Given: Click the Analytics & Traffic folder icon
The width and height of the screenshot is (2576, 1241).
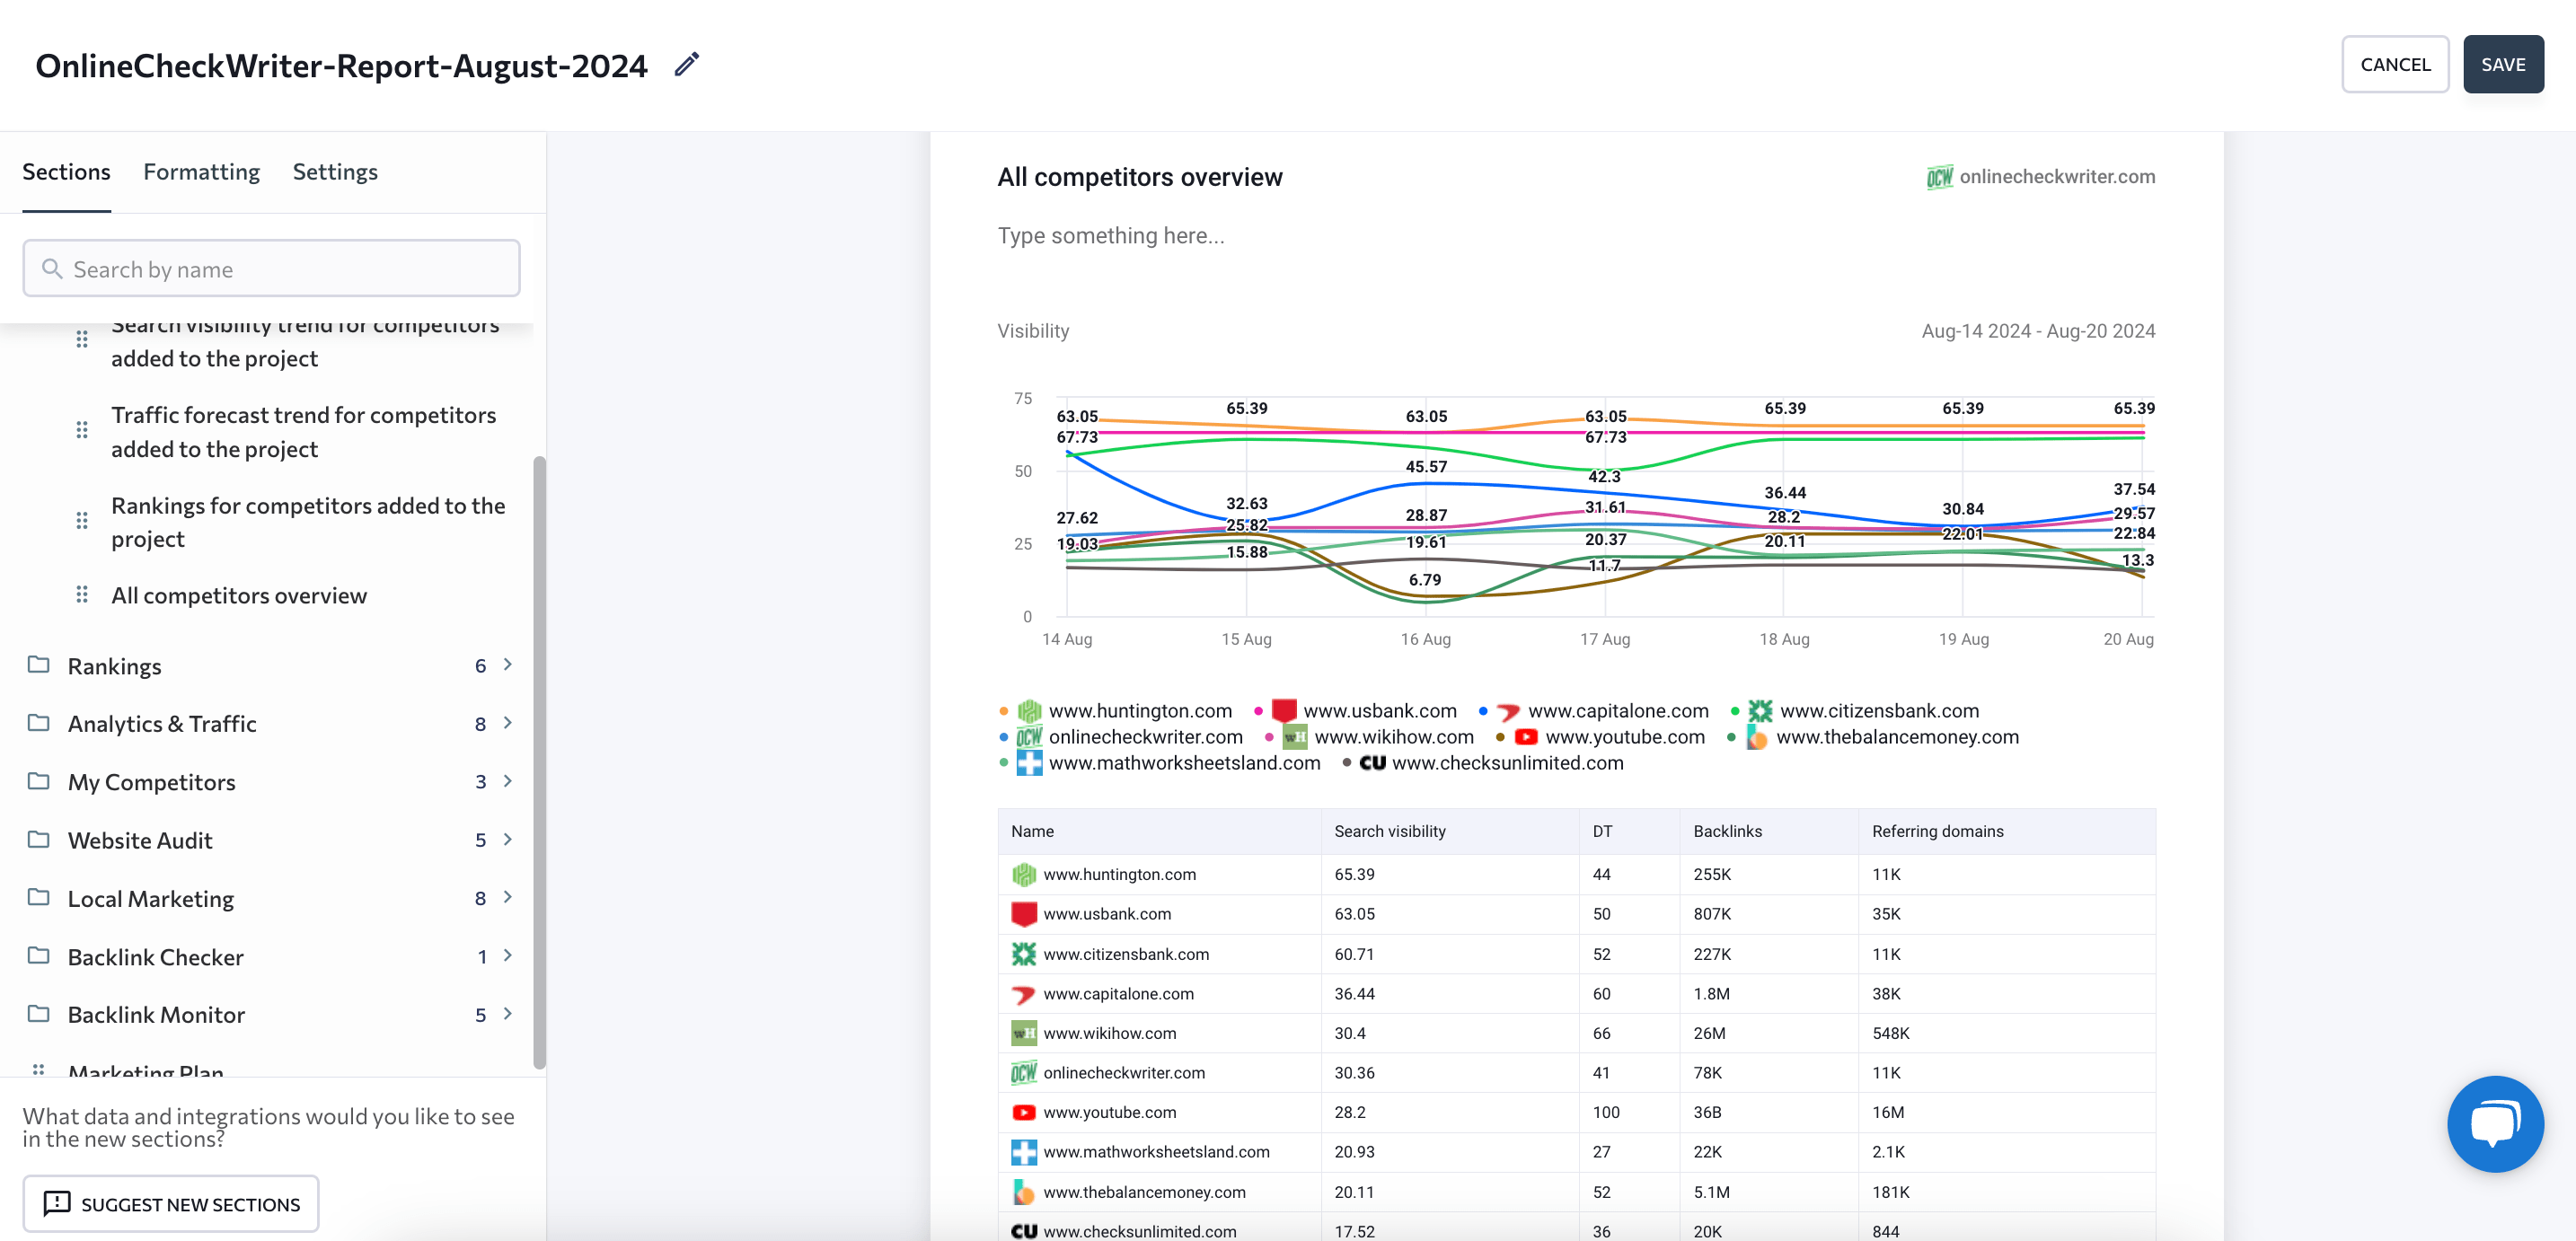Looking at the screenshot, I should [x=39, y=723].
